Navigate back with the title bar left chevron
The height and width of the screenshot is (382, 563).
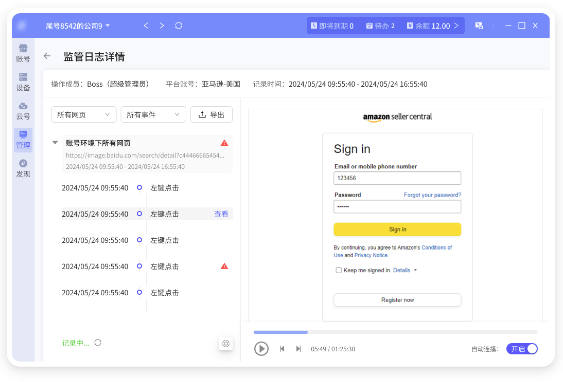click(x=146, y=25)
